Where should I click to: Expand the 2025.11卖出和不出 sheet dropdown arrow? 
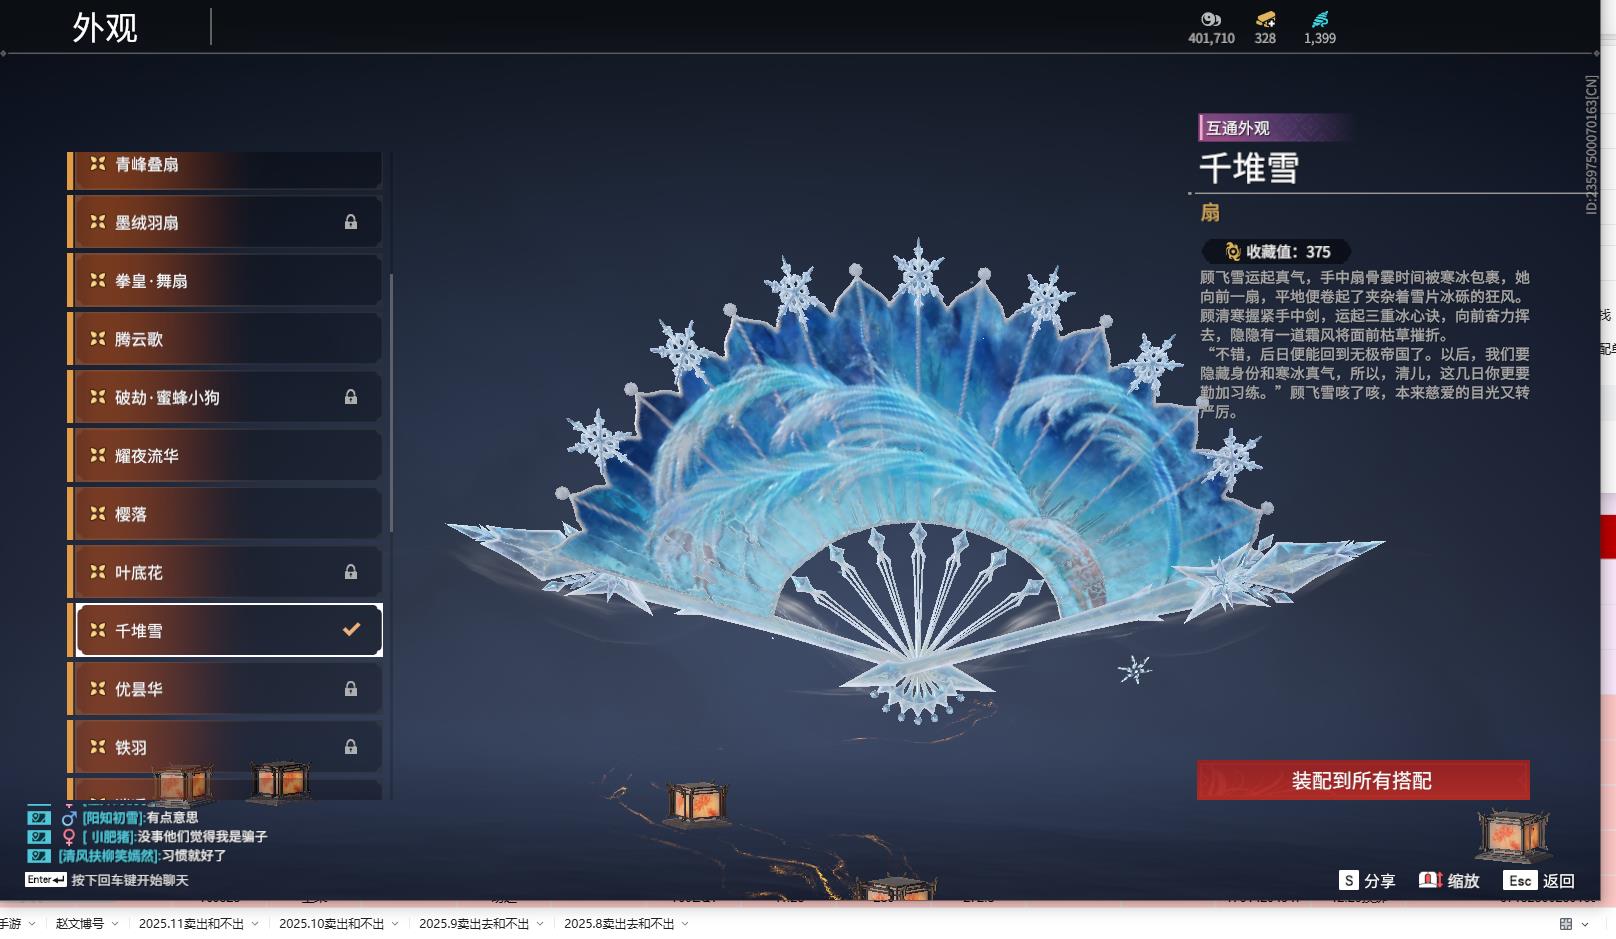(255, 924)
